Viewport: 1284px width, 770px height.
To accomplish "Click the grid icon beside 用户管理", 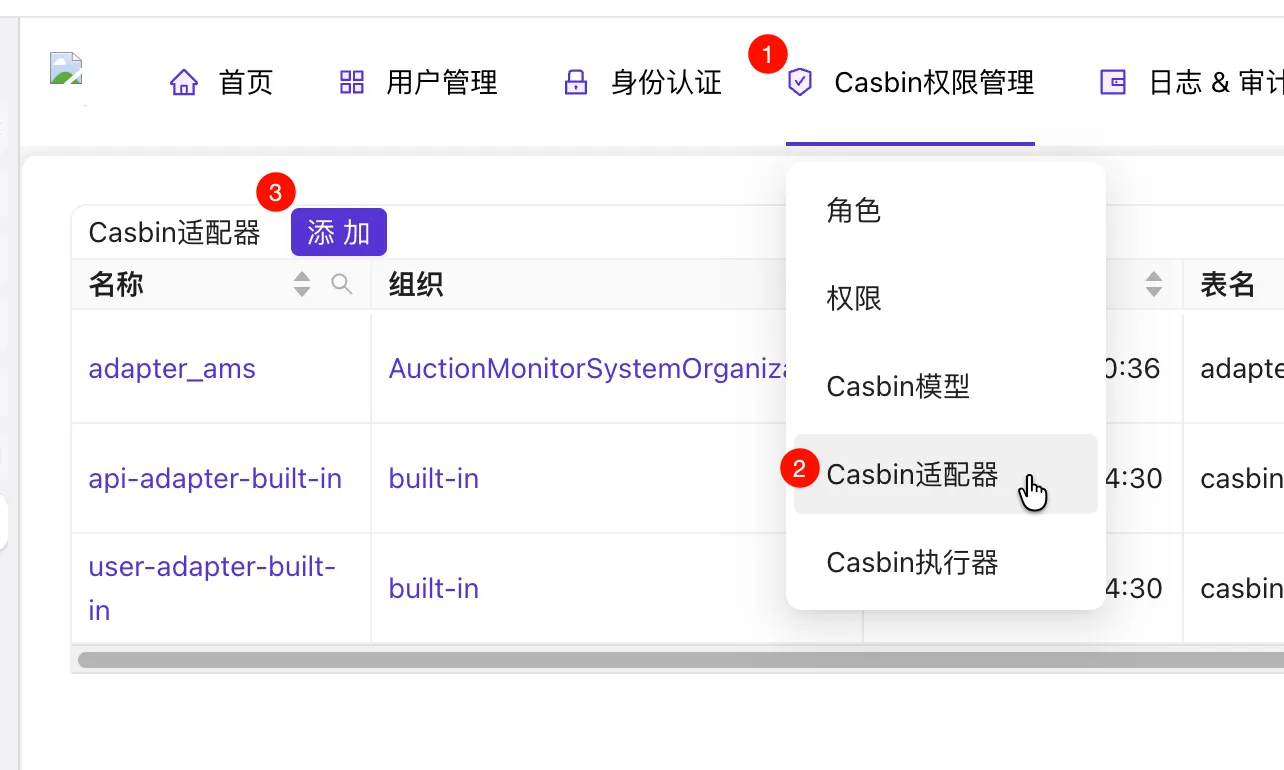I will 352,82.
